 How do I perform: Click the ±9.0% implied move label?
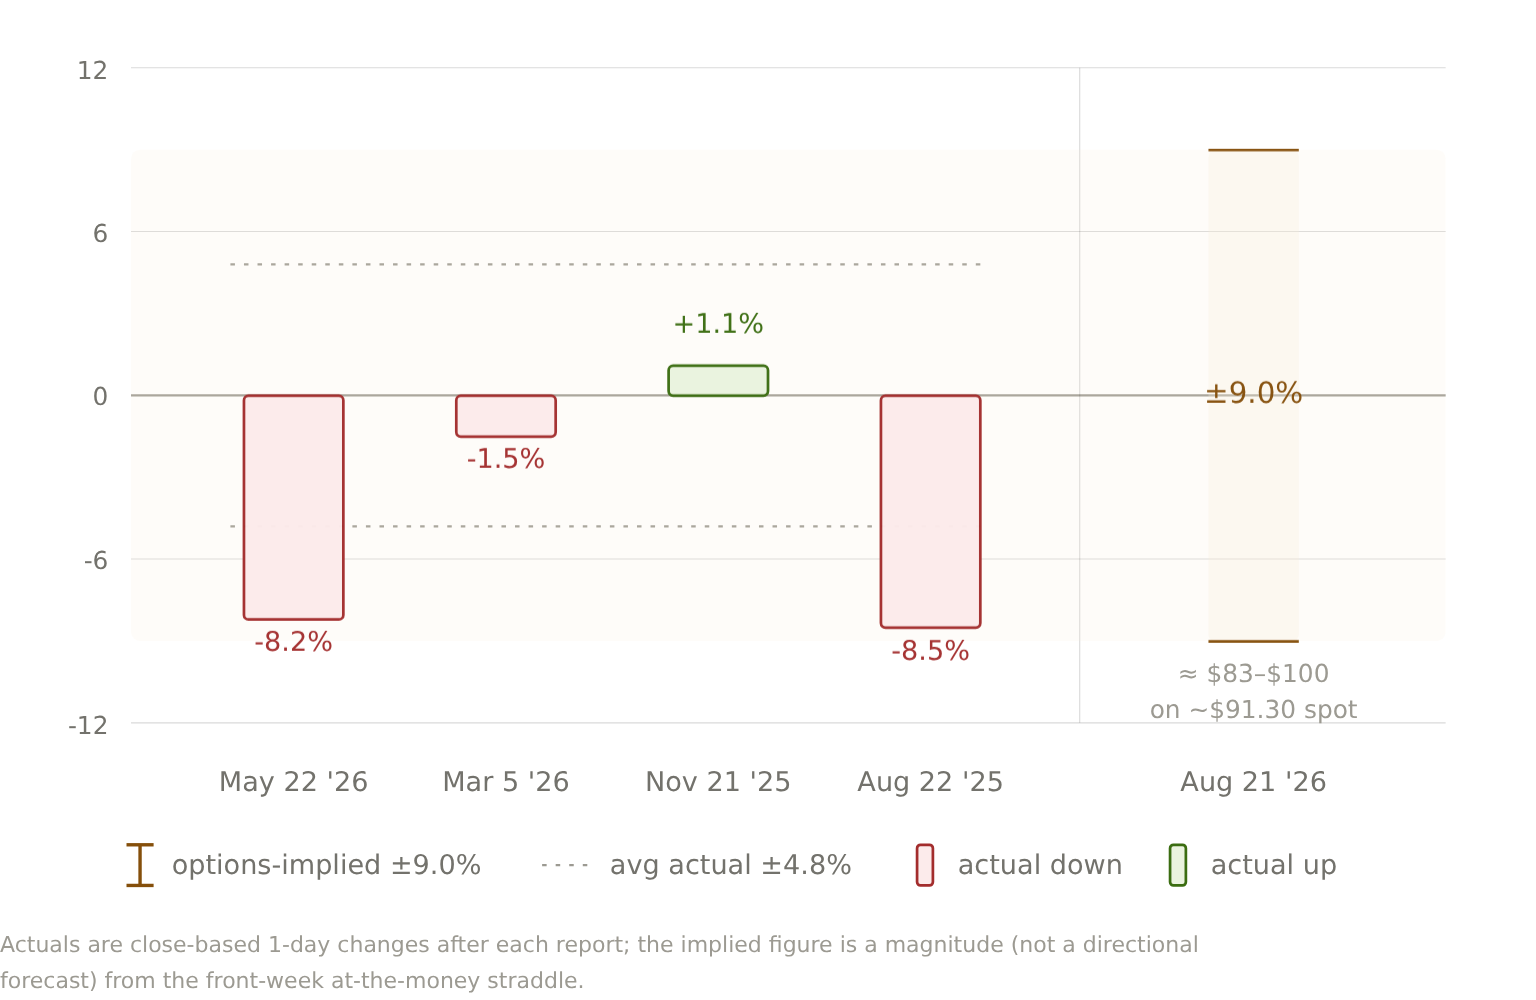coord(1254,393)
